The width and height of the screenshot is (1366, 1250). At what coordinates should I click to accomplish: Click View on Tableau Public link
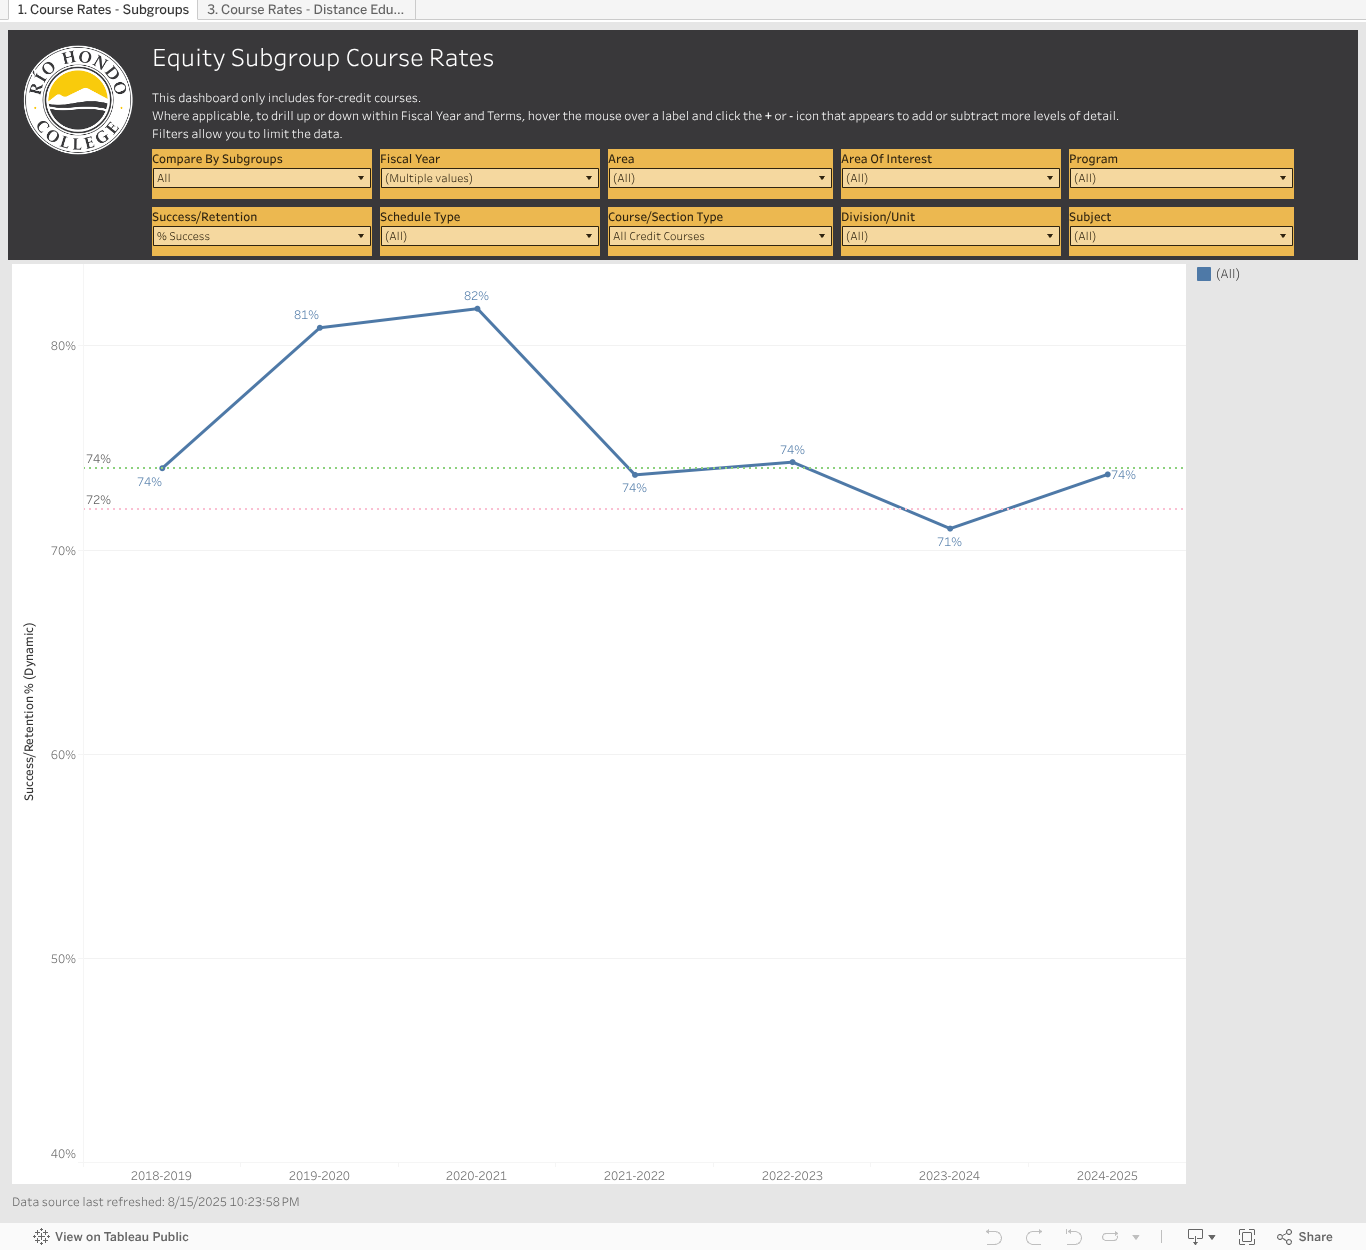click(x=111, y=1237)
